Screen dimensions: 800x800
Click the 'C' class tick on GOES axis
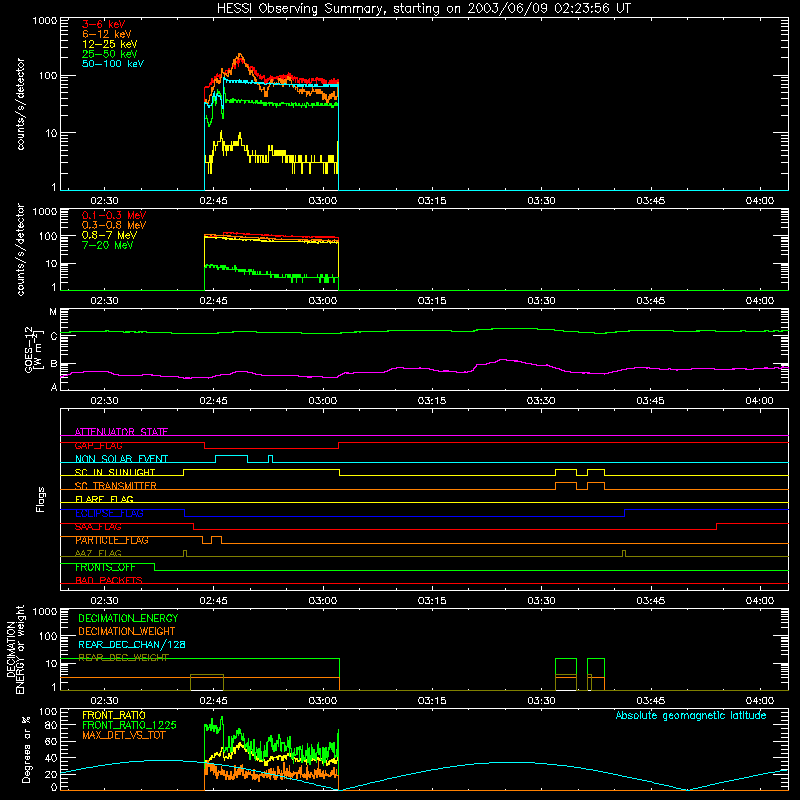[54, 336]
